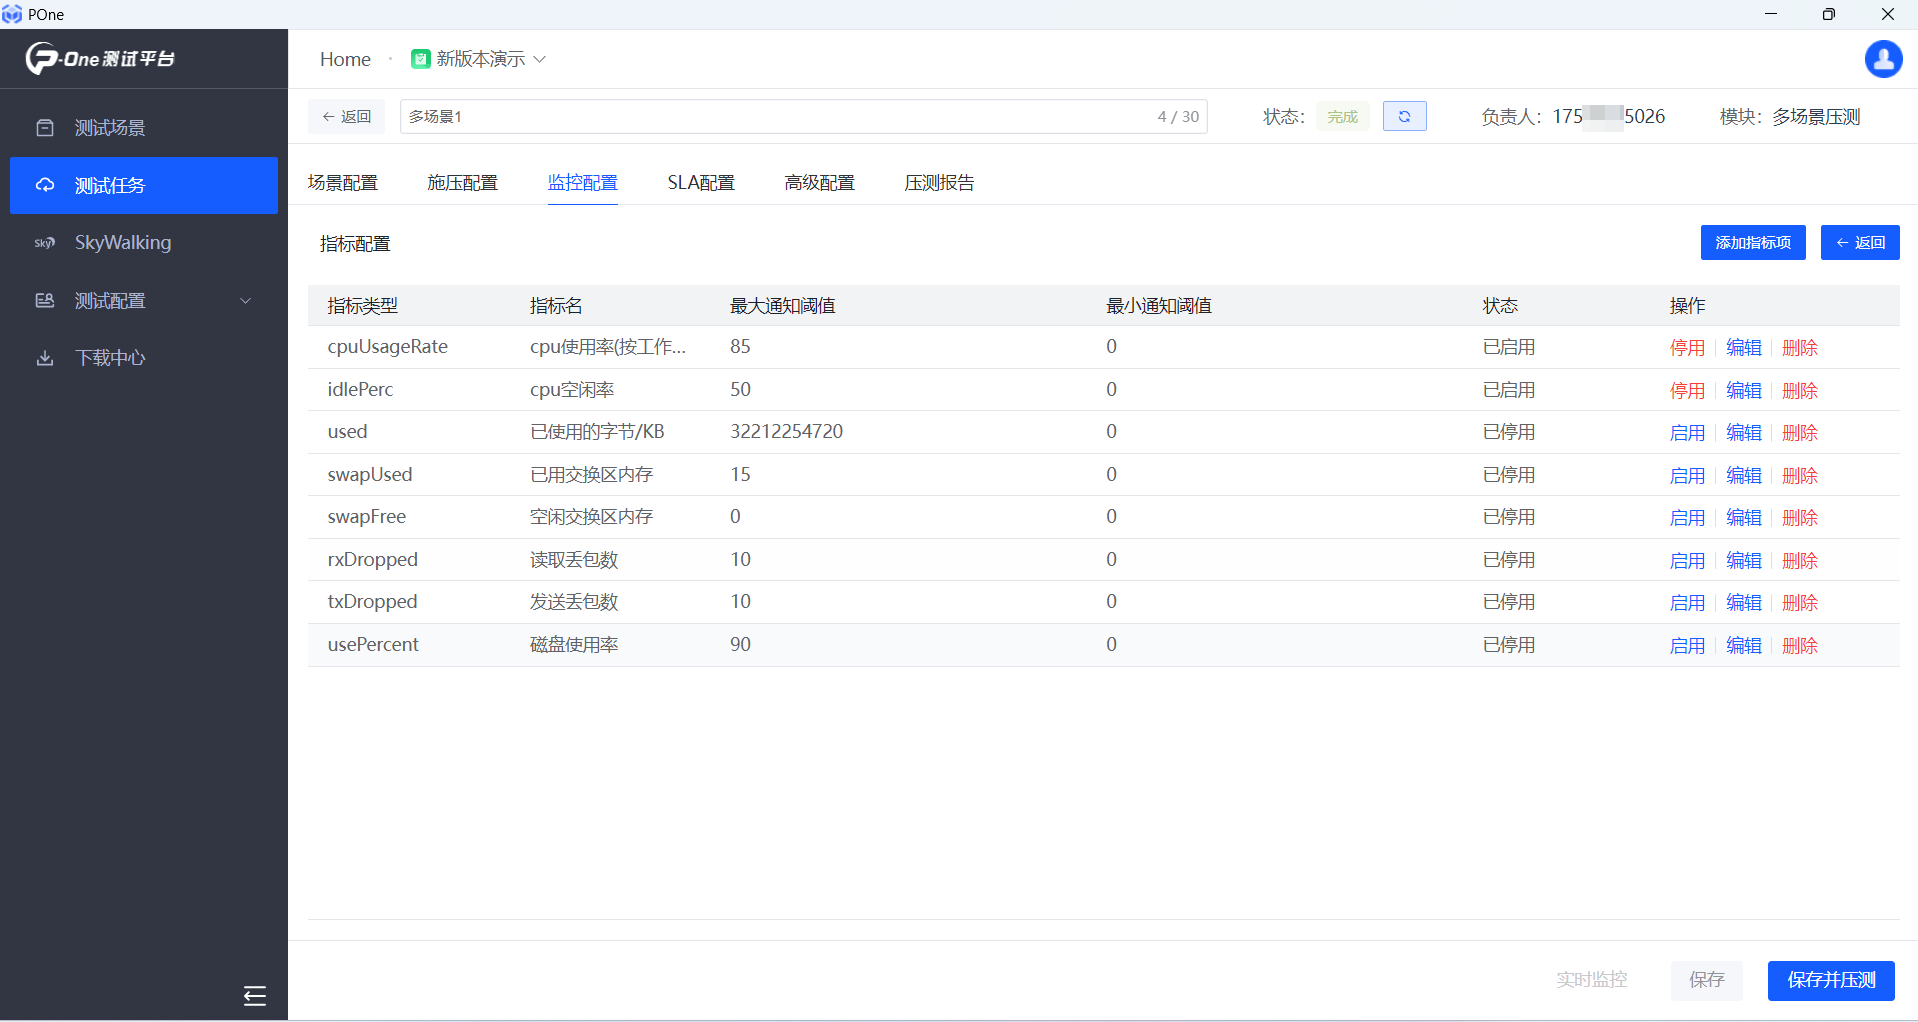Click the 测试任务 cloud icon
The image size is (1918, 1022).
pyautogui.click(x=45, y=186)
